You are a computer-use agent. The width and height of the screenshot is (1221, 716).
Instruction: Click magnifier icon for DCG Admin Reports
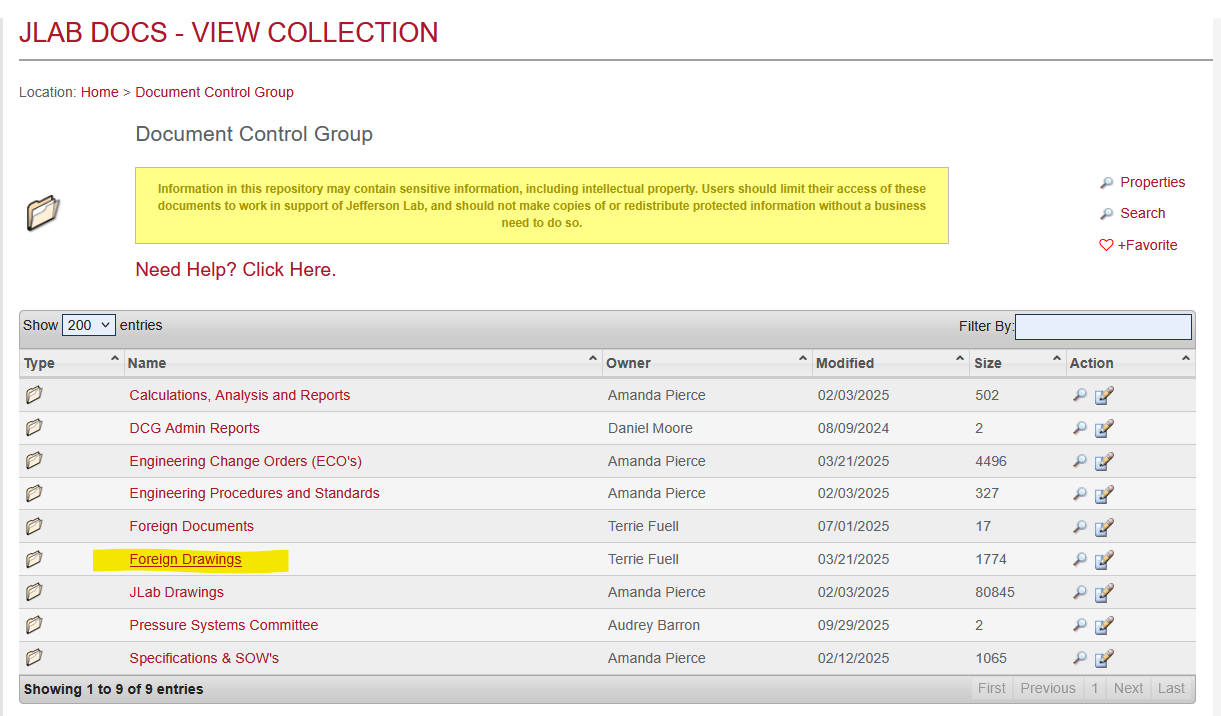click(1079, 429)
